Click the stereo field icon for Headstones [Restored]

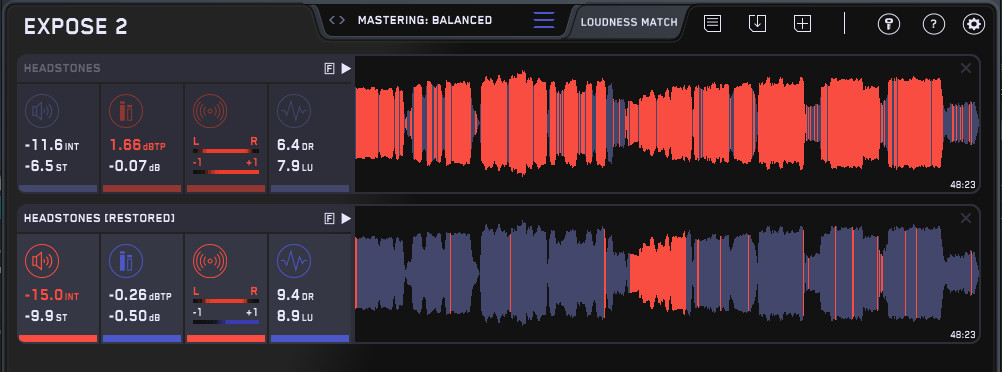point(210,261)
